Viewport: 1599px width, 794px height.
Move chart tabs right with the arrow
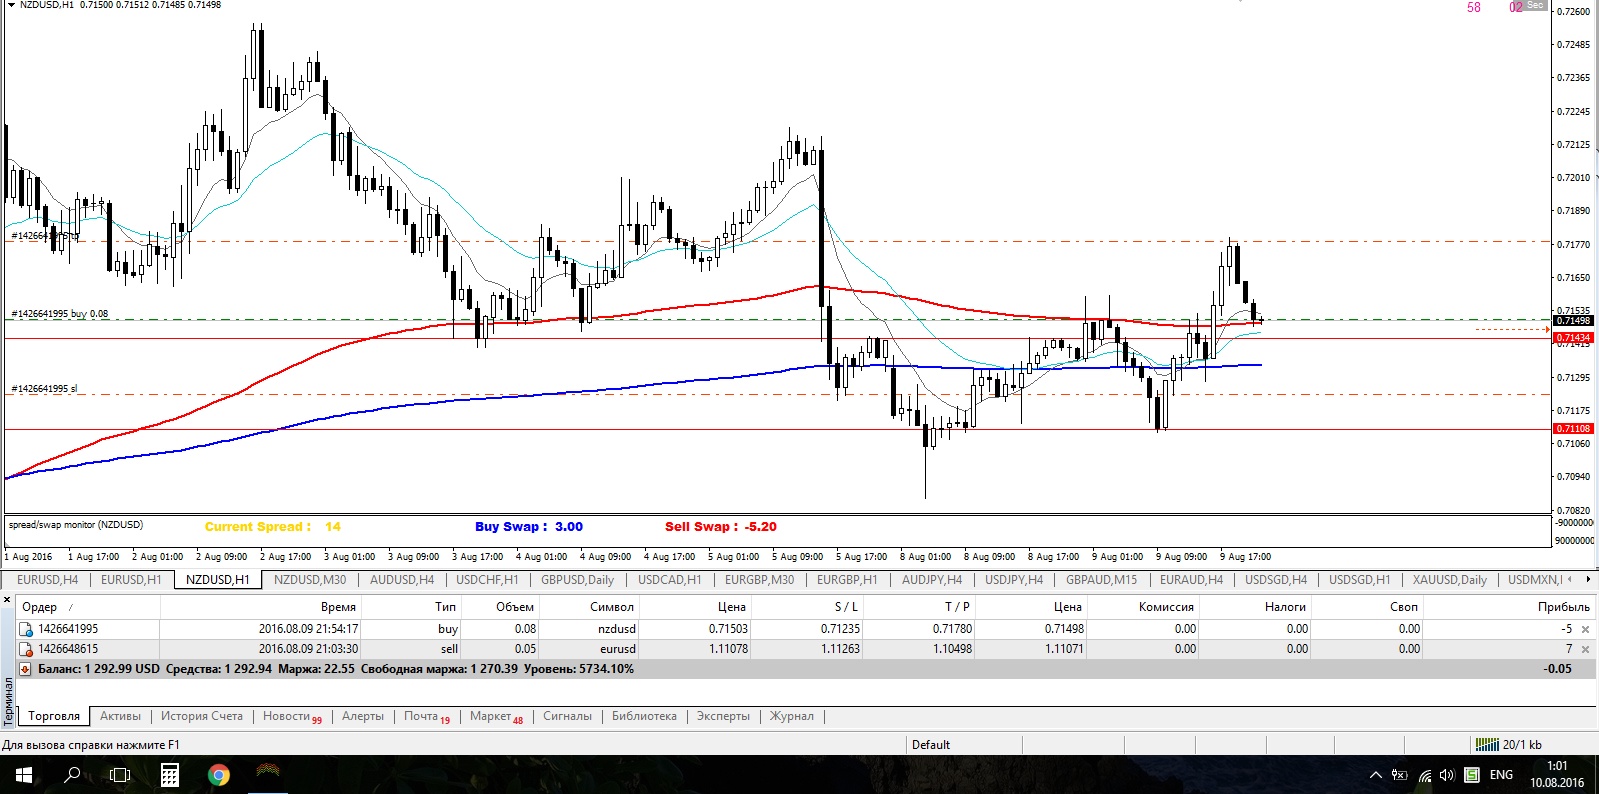pos(1589,579)
